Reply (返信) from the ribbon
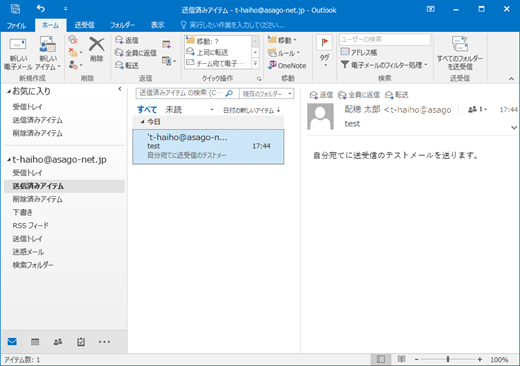The height and width of the screenshot is (366, 520). [127, 40]
